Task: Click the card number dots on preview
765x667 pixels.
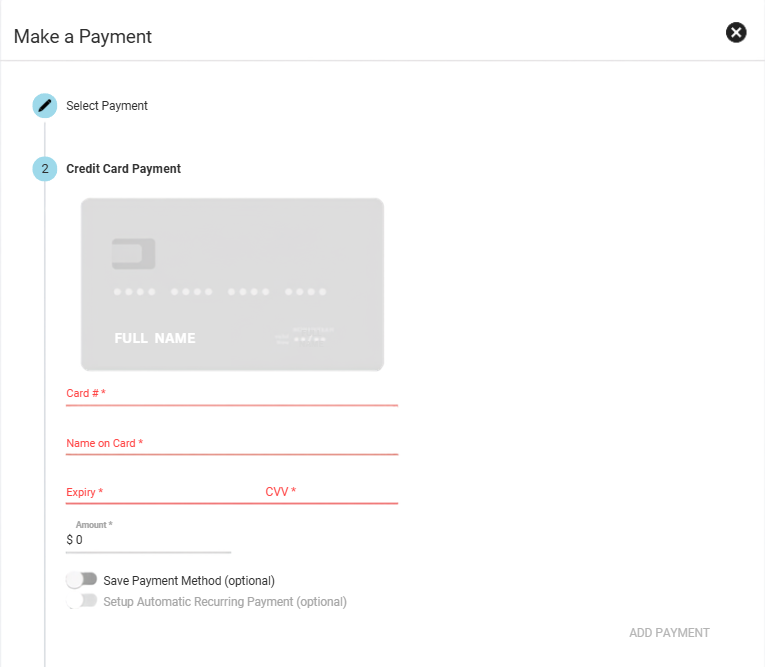Action: [x=220, y=292]
